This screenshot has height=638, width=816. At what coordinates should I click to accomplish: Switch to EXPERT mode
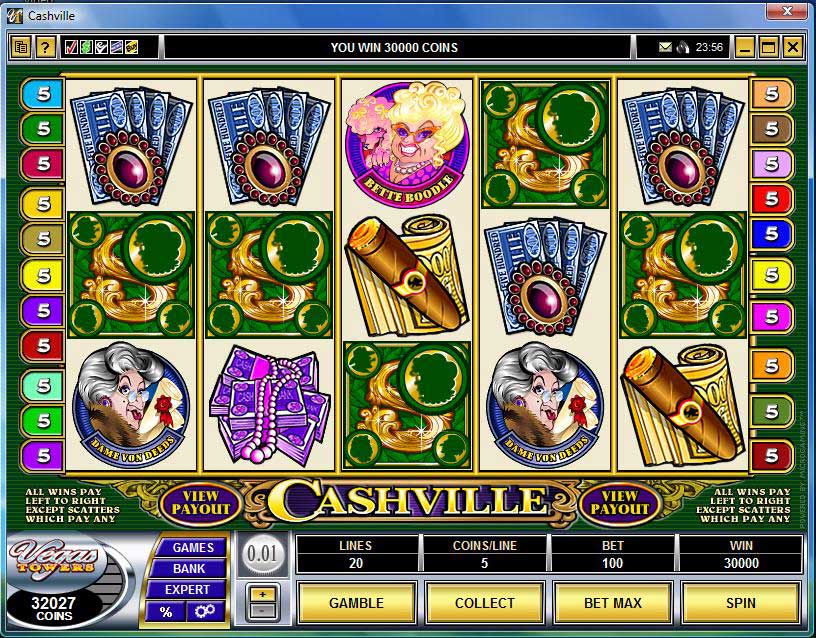click(x=187, y=590)
